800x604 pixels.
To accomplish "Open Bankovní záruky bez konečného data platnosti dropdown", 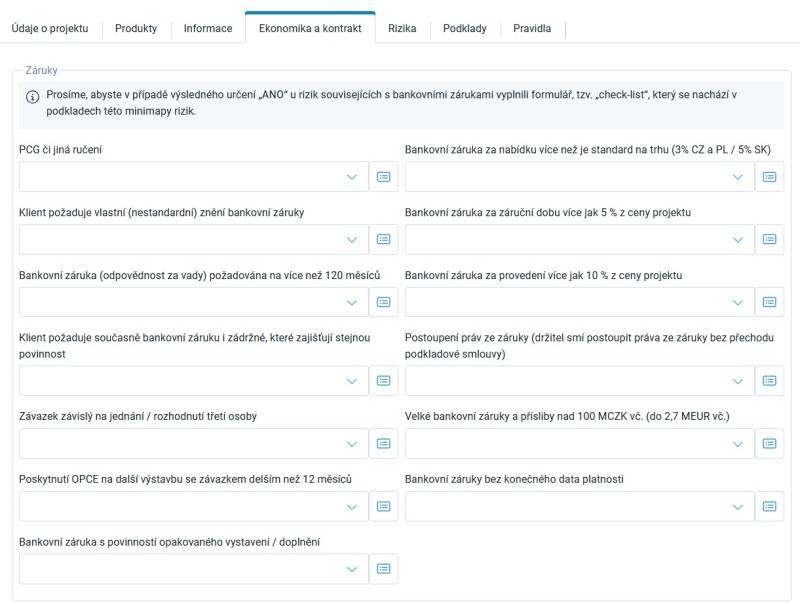I will pos(580,506).
